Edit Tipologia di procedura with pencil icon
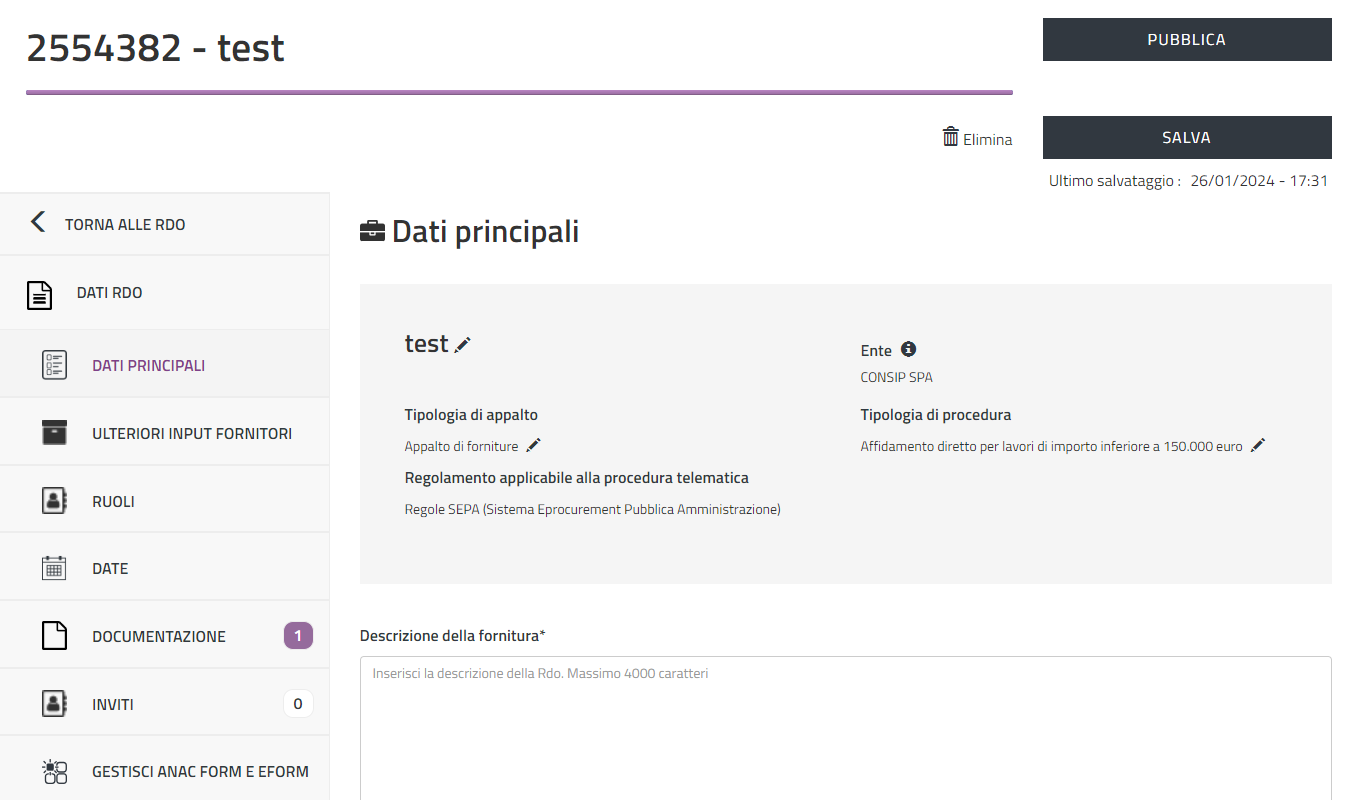This screenshot has height=800, width=1351. click(x=1258, y=446)
